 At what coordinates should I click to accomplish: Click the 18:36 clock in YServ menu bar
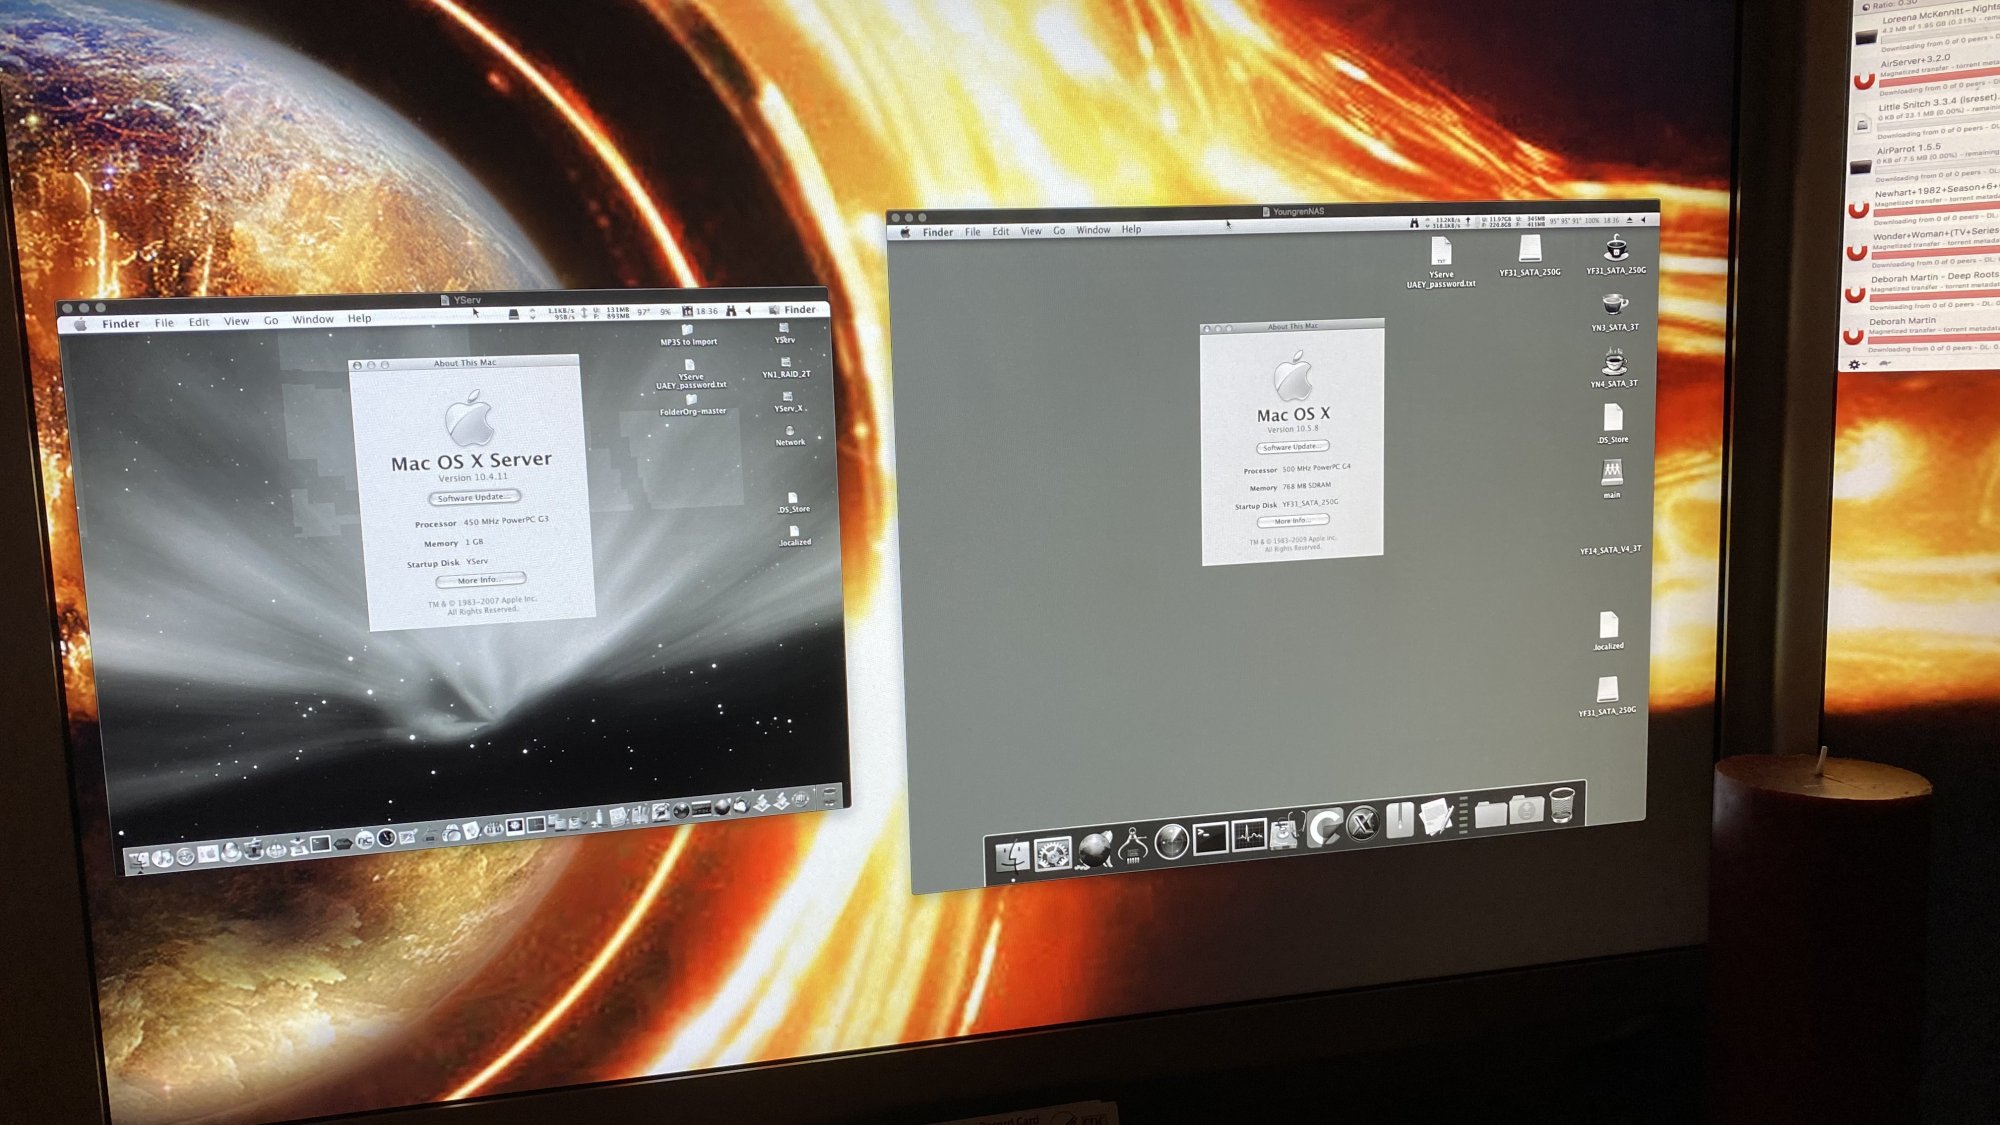click(x=707, y=311)
